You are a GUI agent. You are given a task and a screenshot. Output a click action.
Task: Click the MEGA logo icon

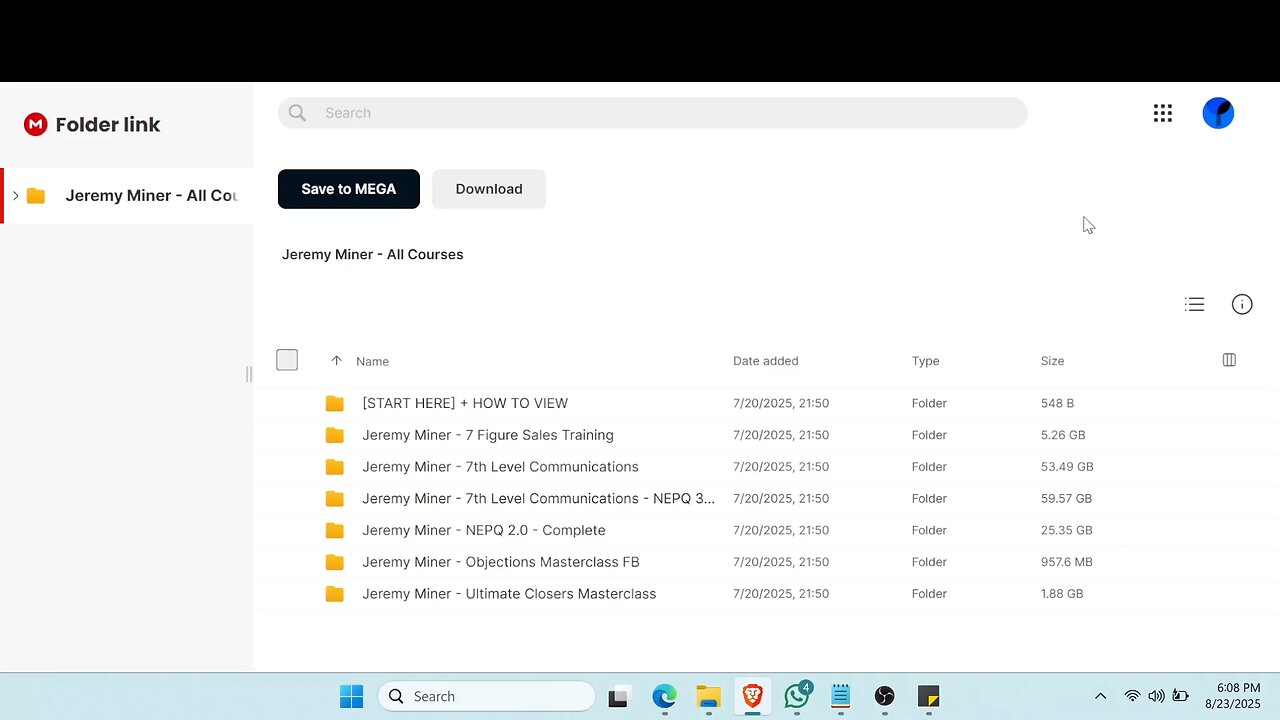click(36, 124)
